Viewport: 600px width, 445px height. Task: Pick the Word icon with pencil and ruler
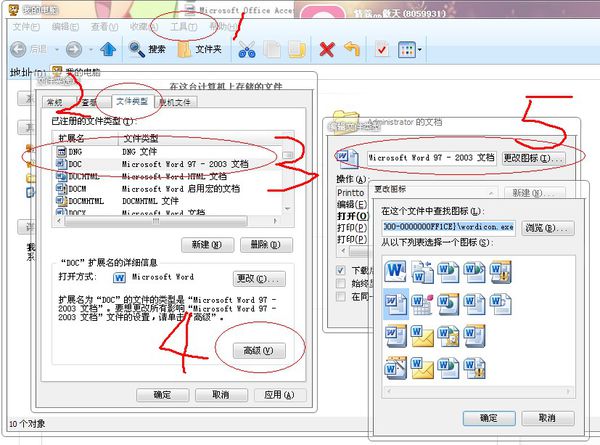pyautogui.click(x=396, y=367)
